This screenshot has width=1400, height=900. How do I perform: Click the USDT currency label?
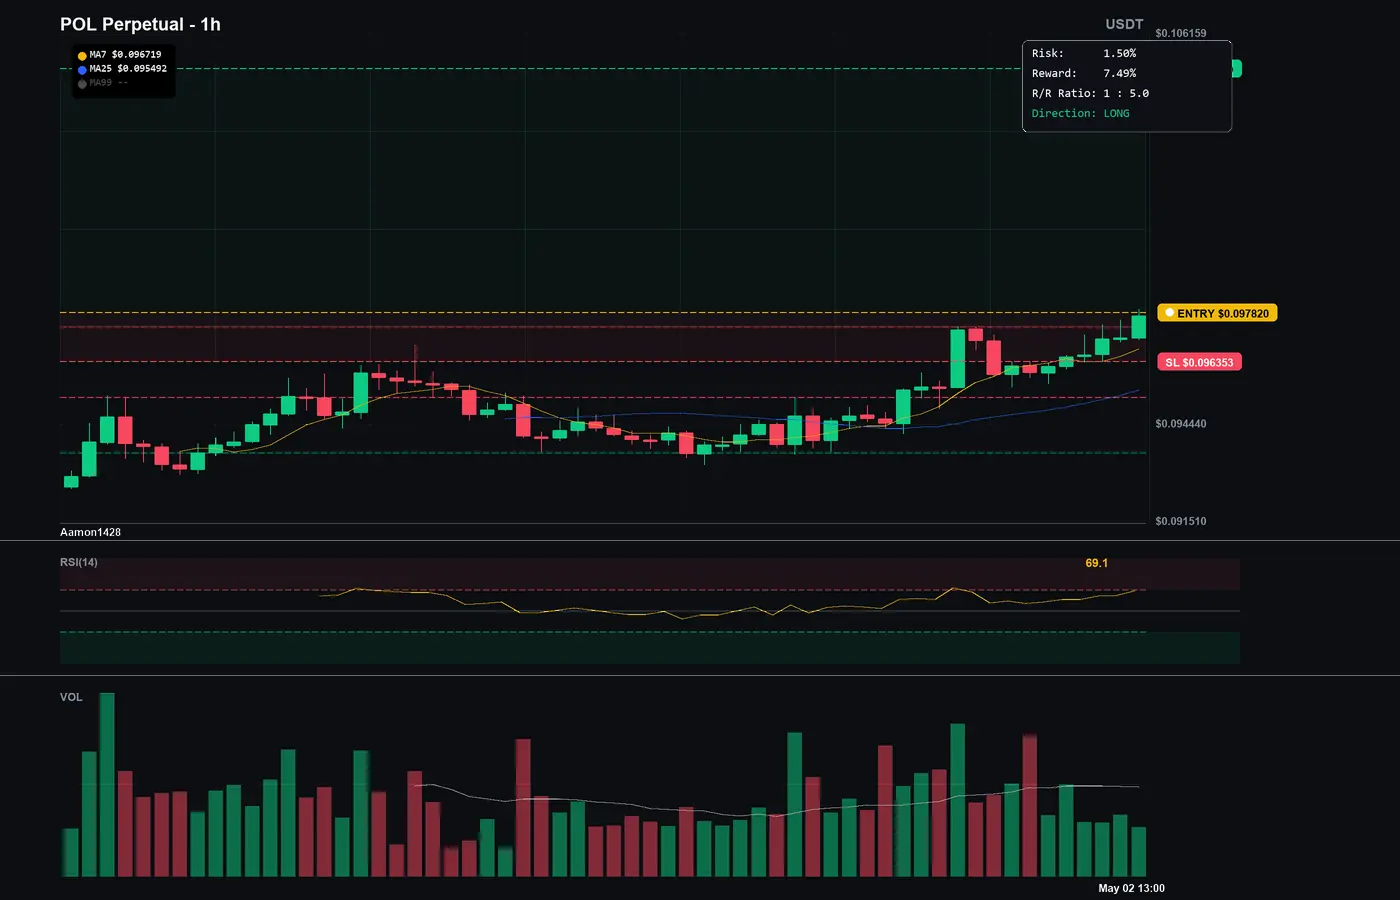pos(1124,24)
